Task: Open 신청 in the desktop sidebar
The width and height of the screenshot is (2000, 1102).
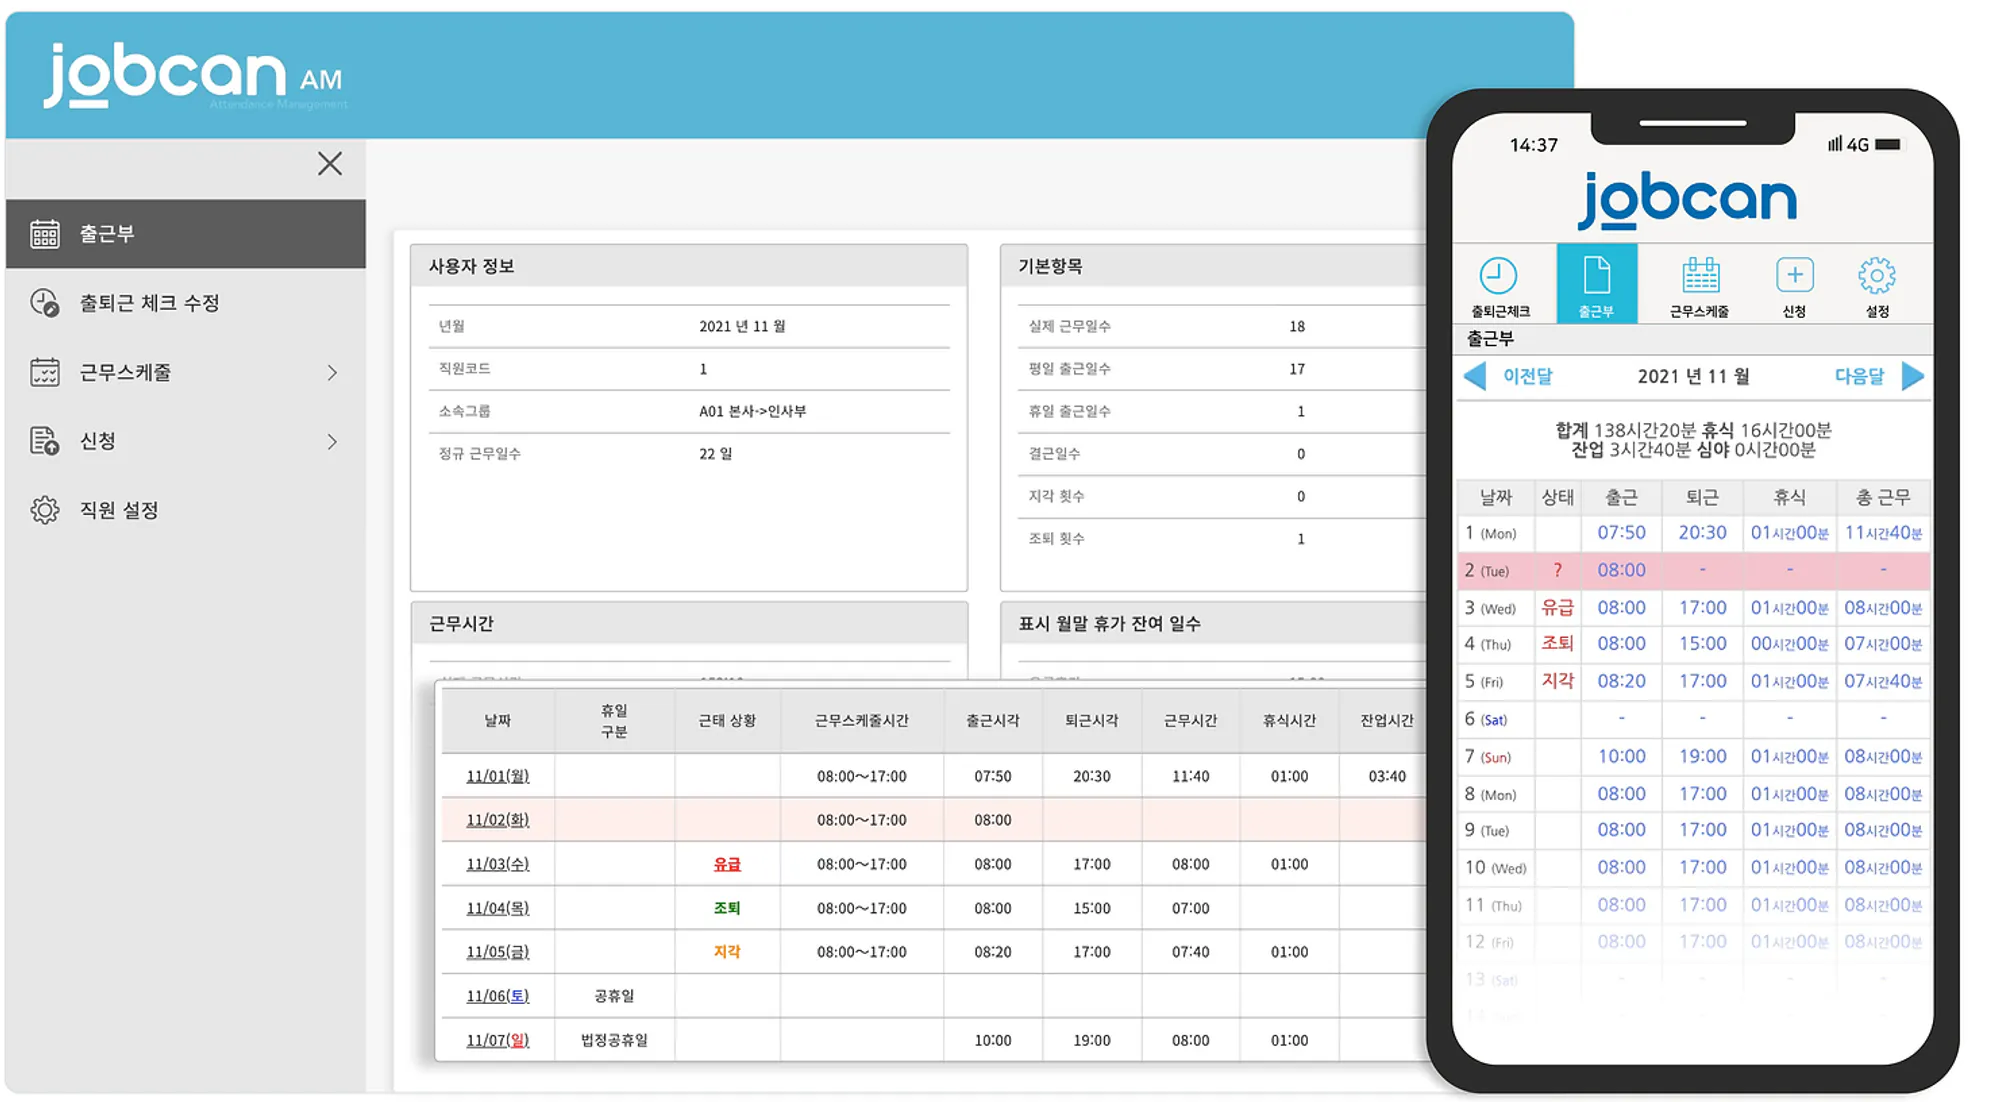Action: coord(186,441)
